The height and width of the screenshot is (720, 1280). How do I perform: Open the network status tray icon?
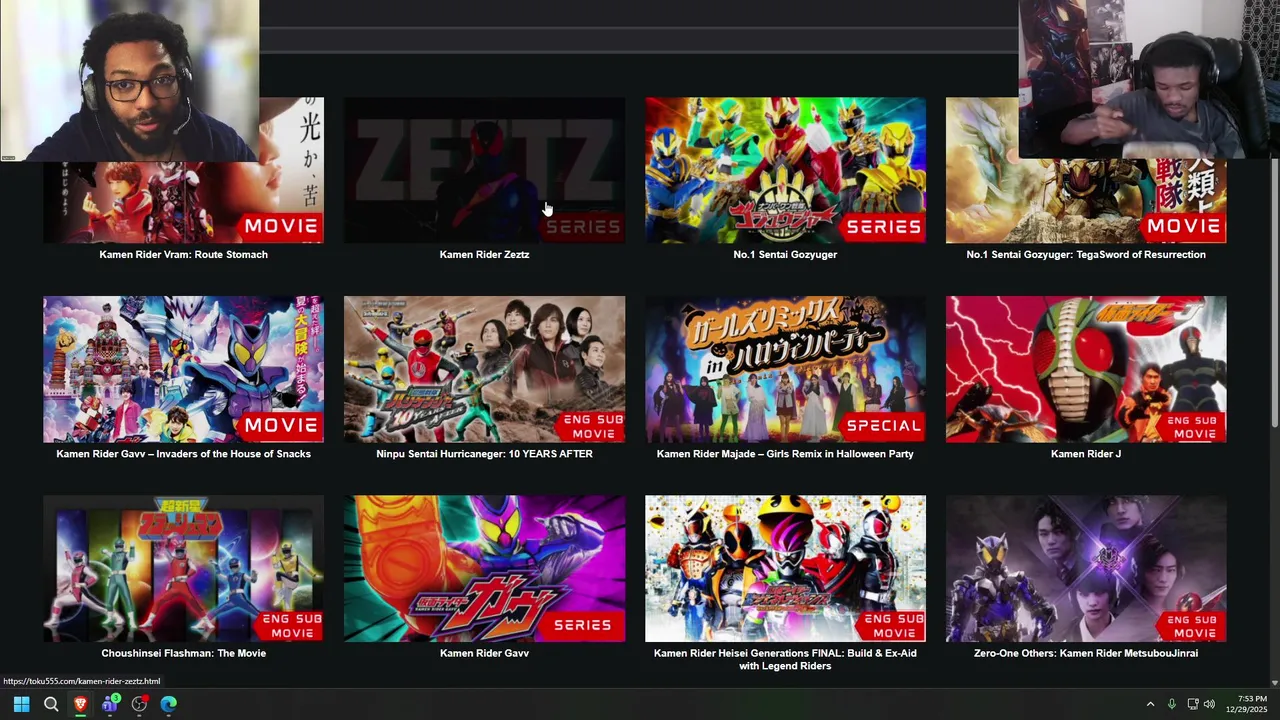[1193, 704]
